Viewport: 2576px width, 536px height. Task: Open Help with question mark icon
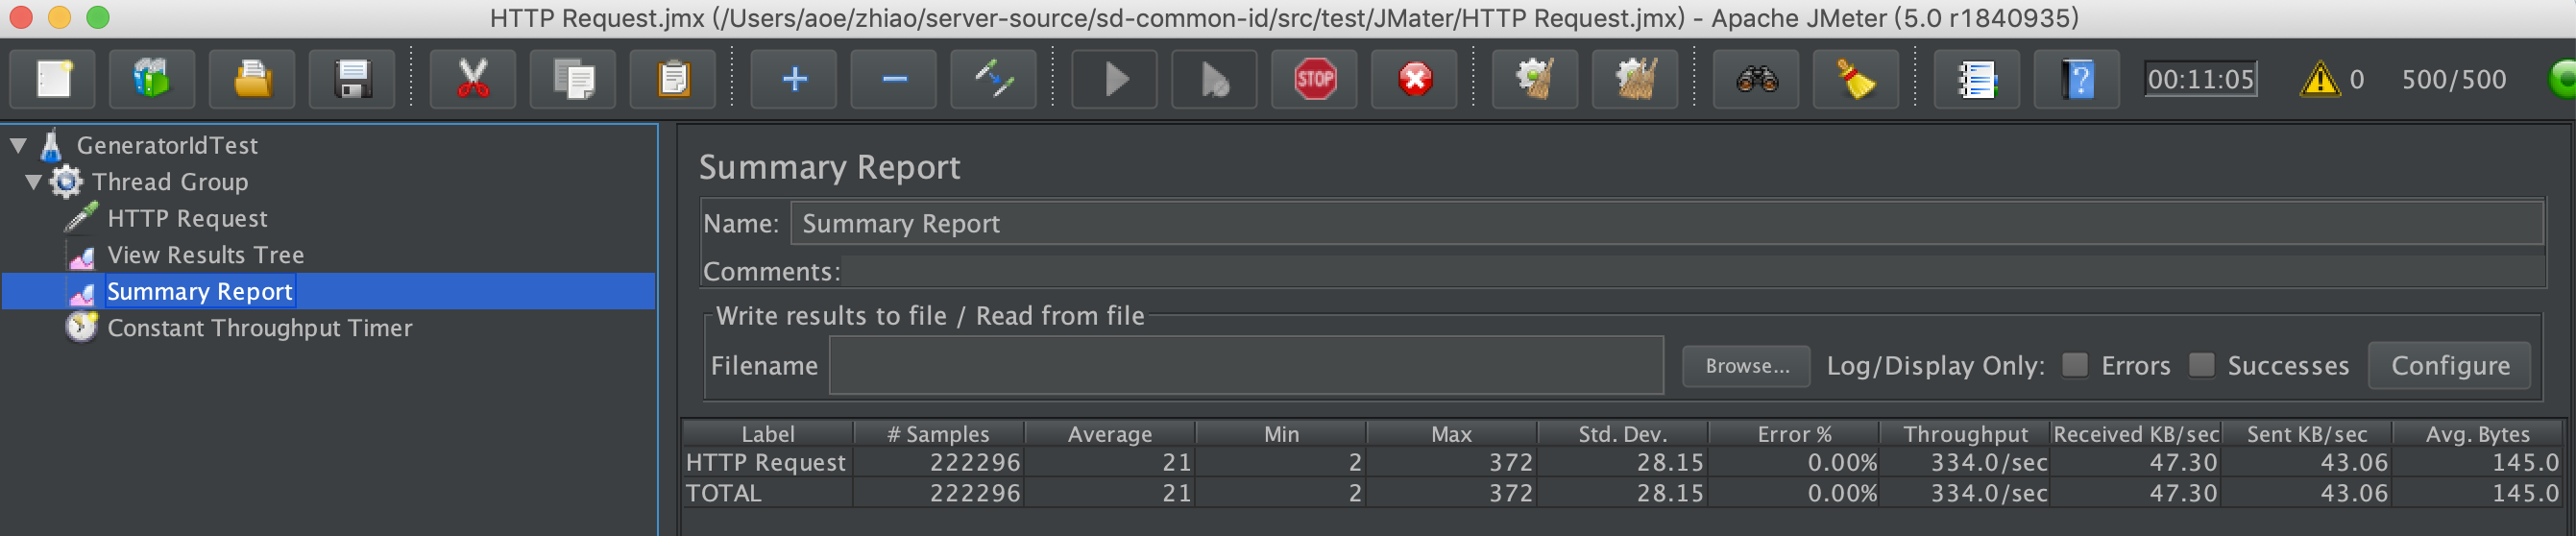[x=2078, y=79]
